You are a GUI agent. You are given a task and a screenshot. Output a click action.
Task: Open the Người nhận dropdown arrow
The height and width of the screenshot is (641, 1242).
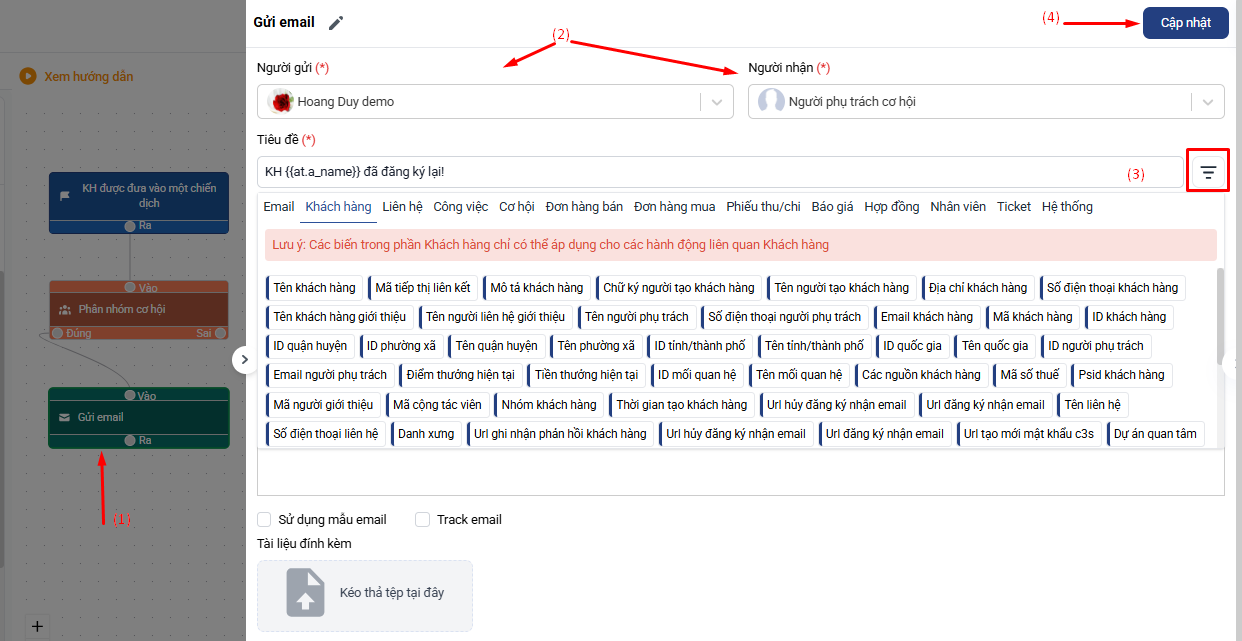point(1208,102)
